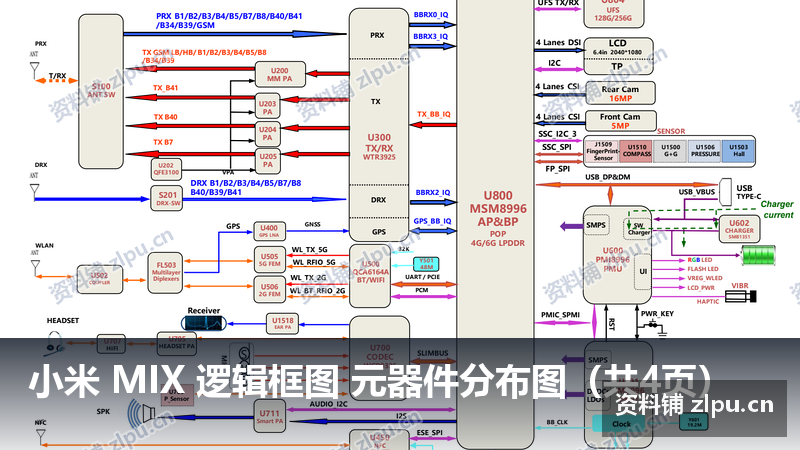Select the USB TYPE-C connector symbol
Viewport: 800px width, 450px height.
[x=725, y=192]
